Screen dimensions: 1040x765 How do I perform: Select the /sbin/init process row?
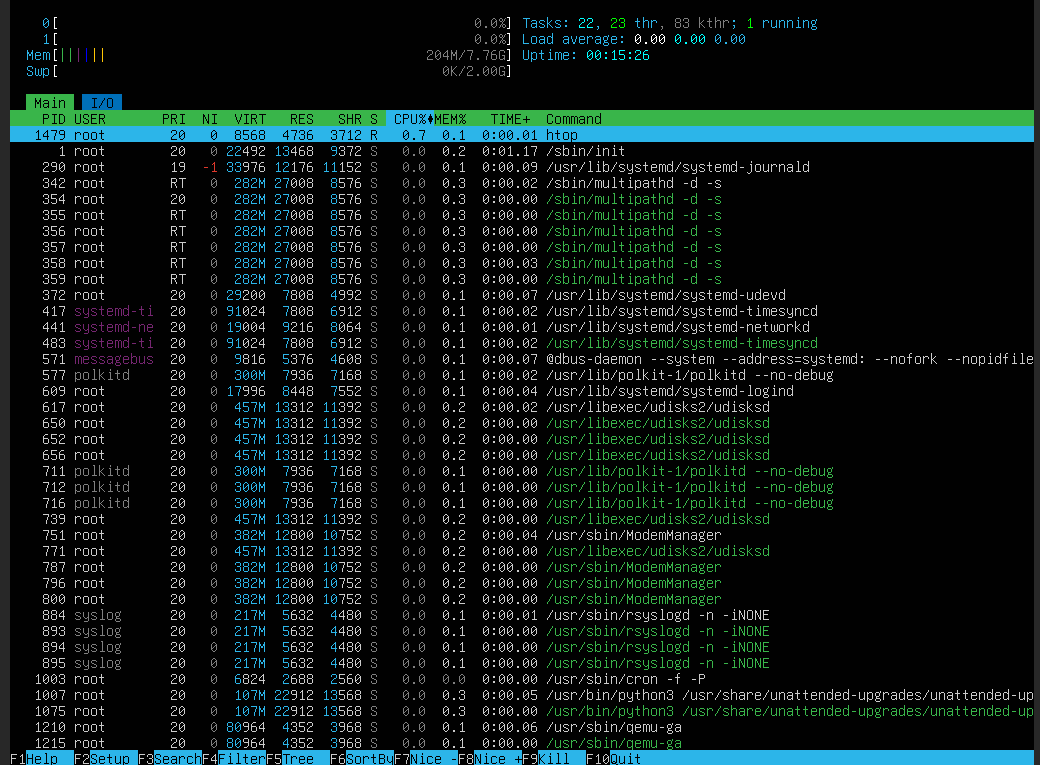pos(522,151)
